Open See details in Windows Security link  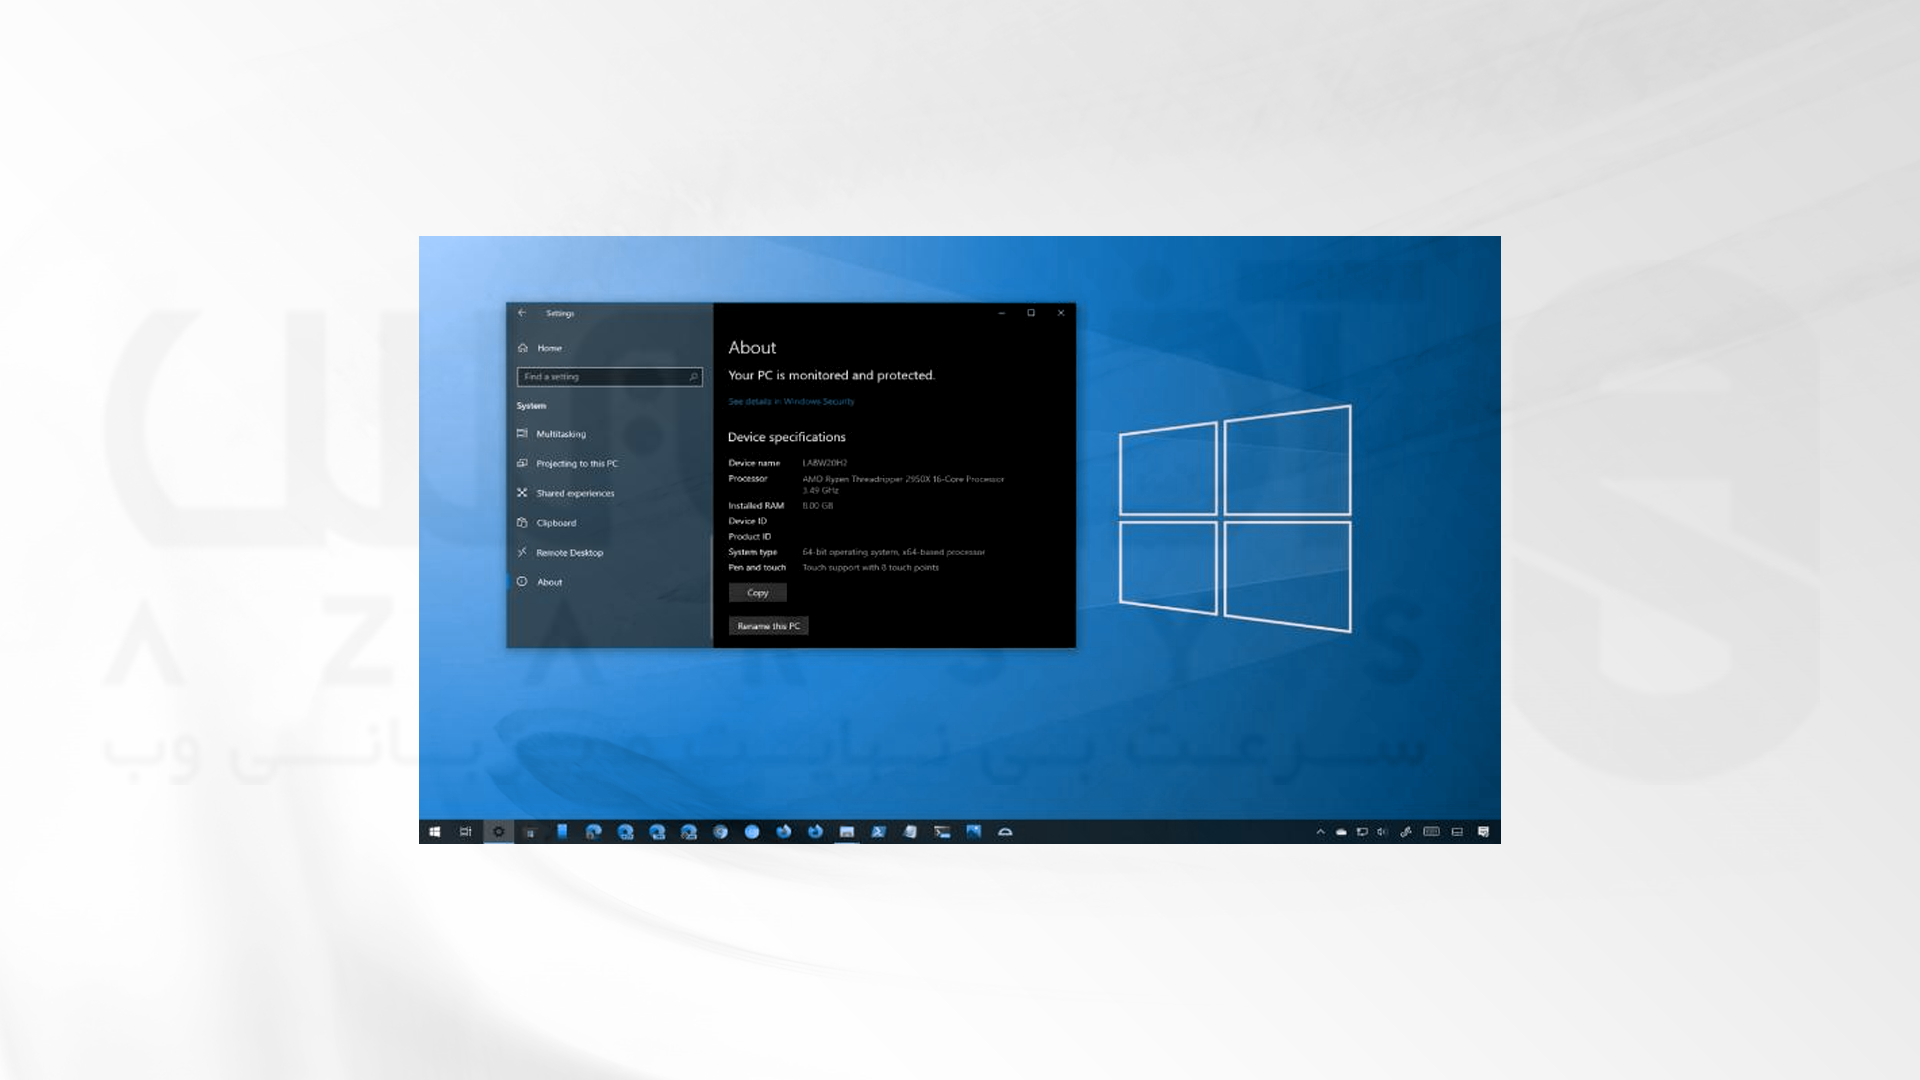[791, 402]
